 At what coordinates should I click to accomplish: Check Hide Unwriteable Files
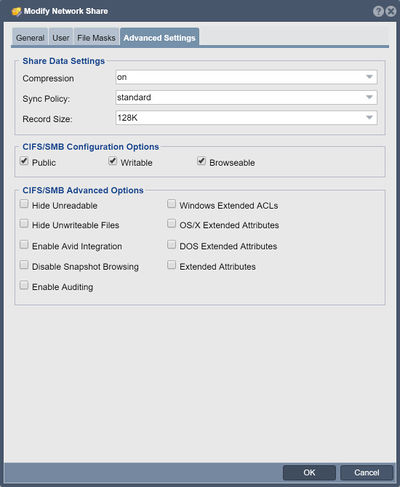pyautogui.click(x=24, y=223)
